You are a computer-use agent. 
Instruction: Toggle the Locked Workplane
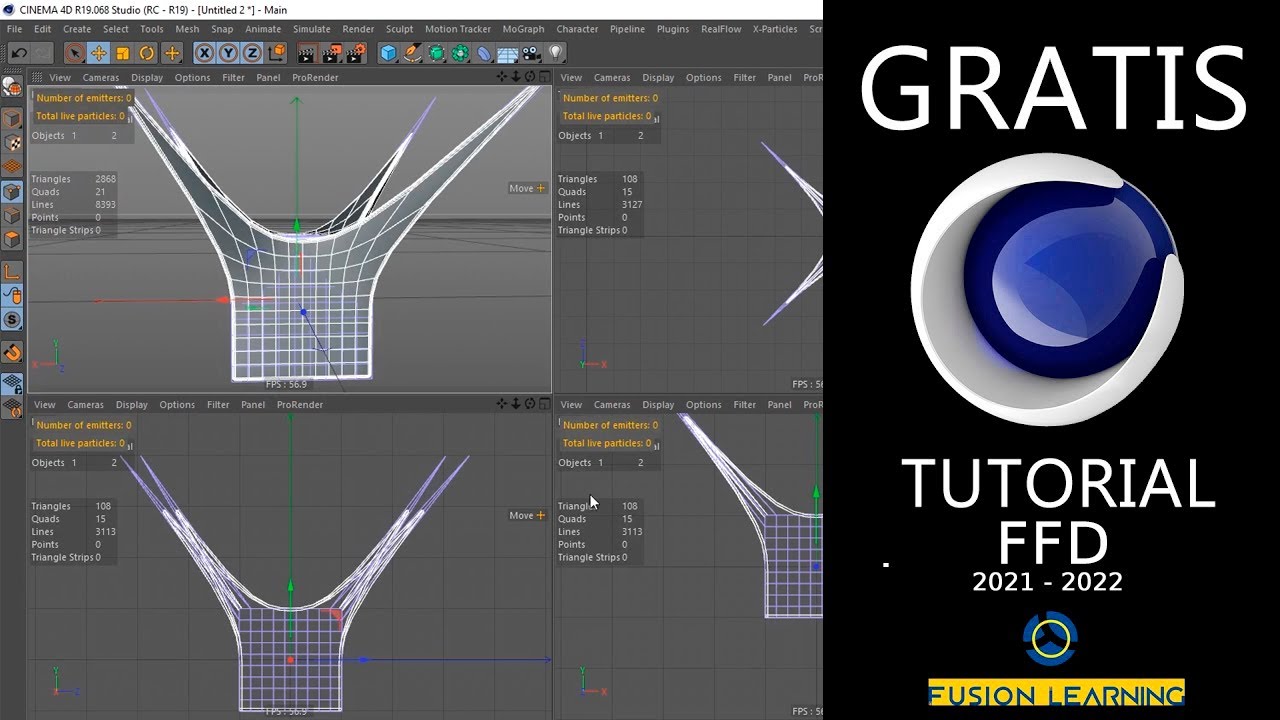coord(12,383)
